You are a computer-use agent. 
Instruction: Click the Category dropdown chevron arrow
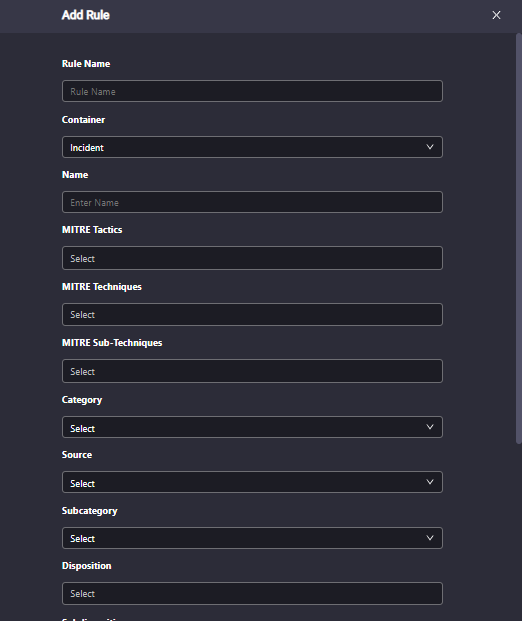(430, 427)
